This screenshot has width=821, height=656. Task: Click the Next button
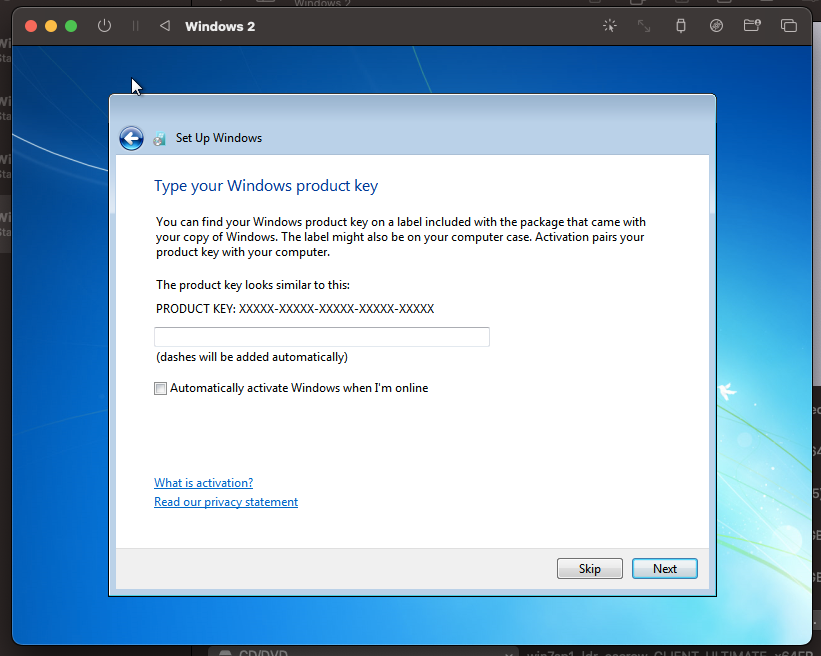[664, 569]
